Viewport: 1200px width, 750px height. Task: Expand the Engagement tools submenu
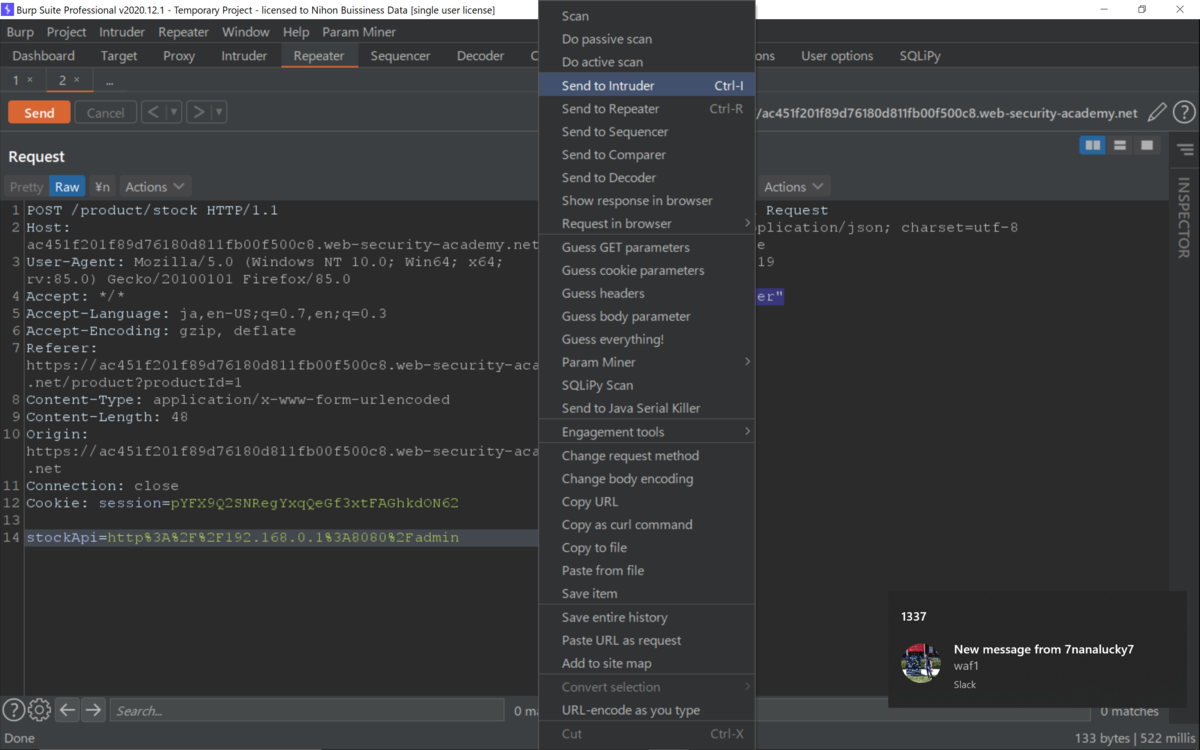(646, 432)
